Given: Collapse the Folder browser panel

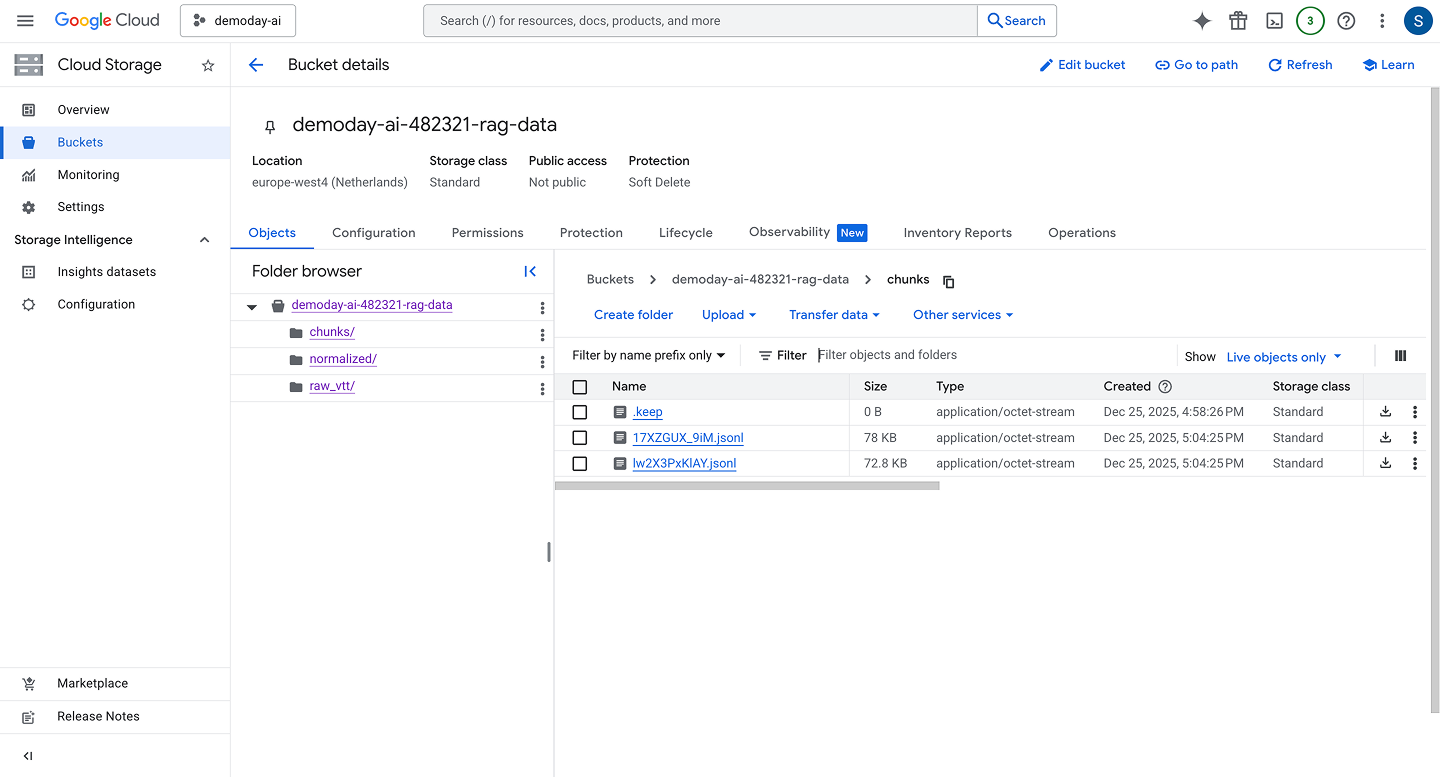Looking at the screenshot, I should [x=530, y=271].
